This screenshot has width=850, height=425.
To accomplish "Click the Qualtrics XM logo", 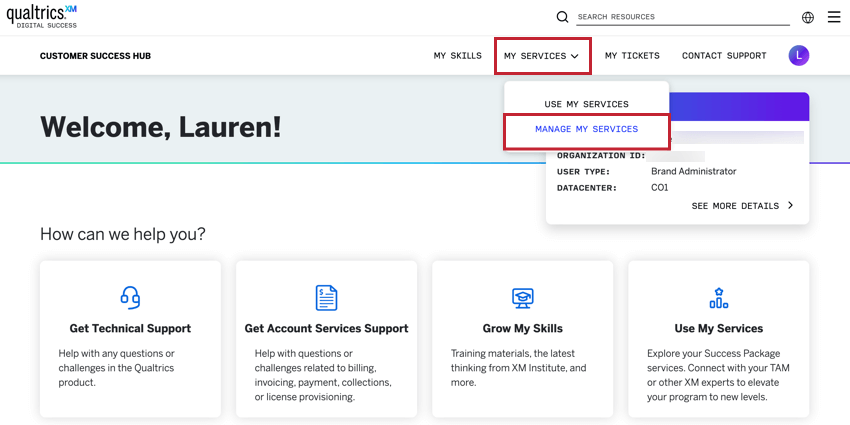I will click(x=41, y=17).
